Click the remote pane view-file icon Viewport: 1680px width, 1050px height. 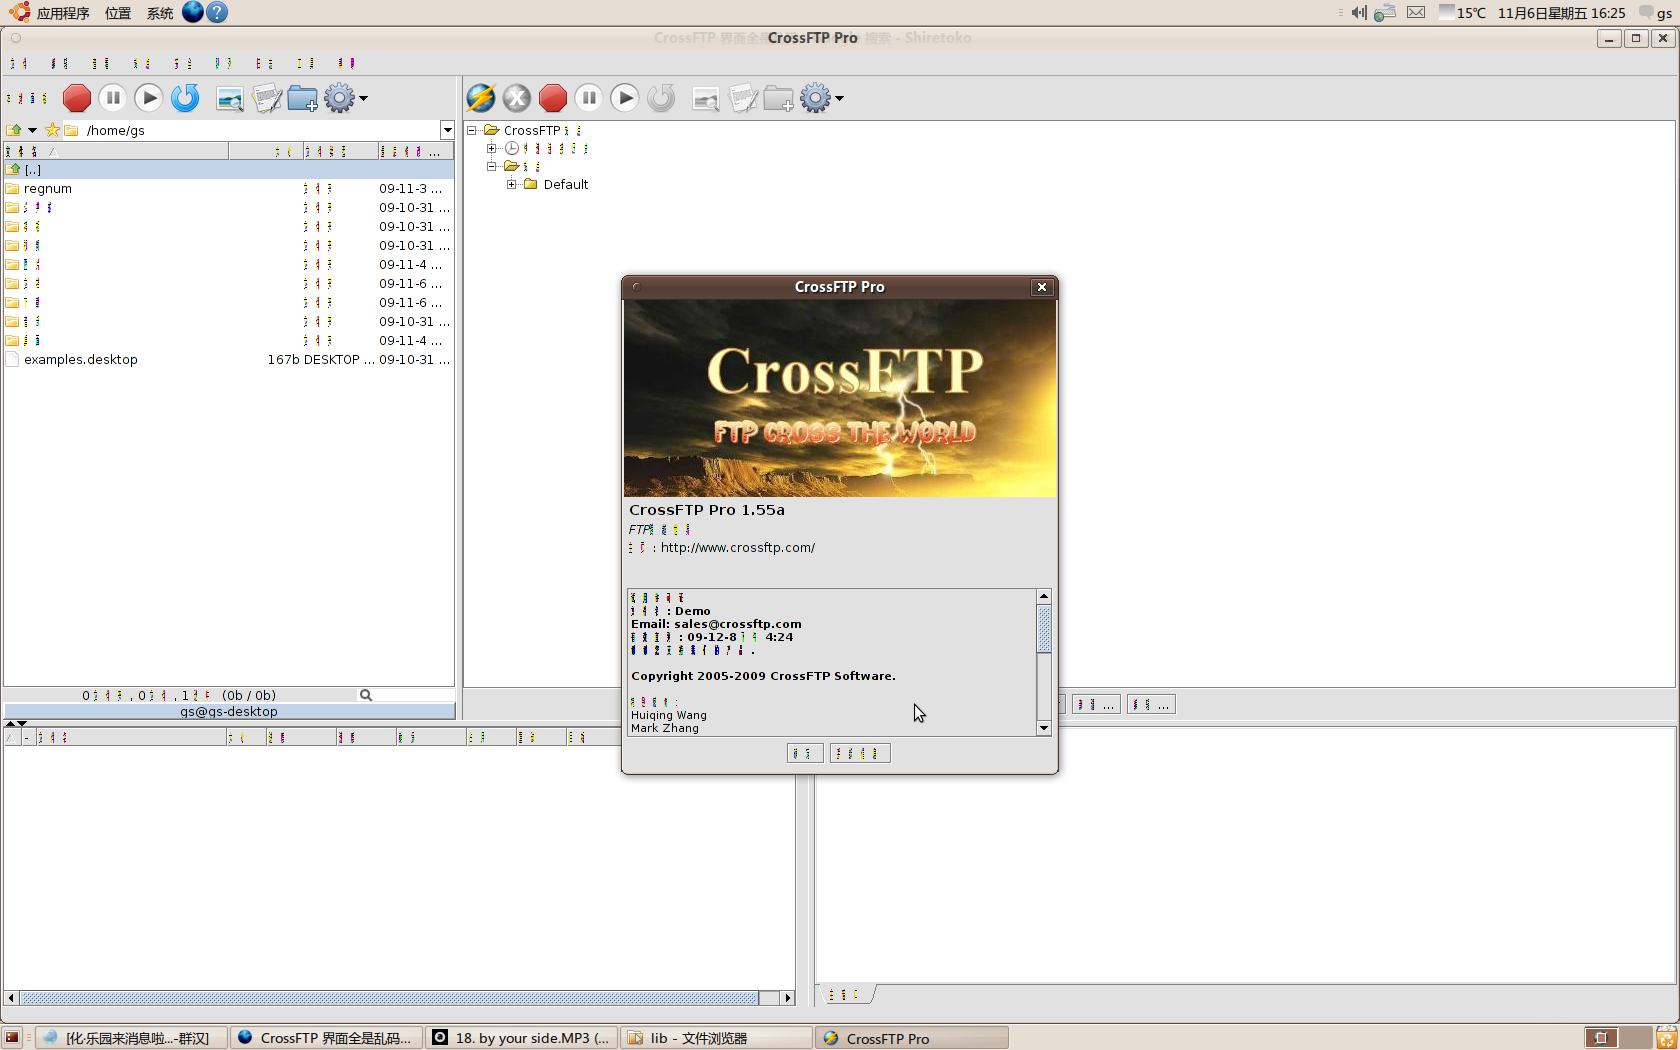click(706, 98)
